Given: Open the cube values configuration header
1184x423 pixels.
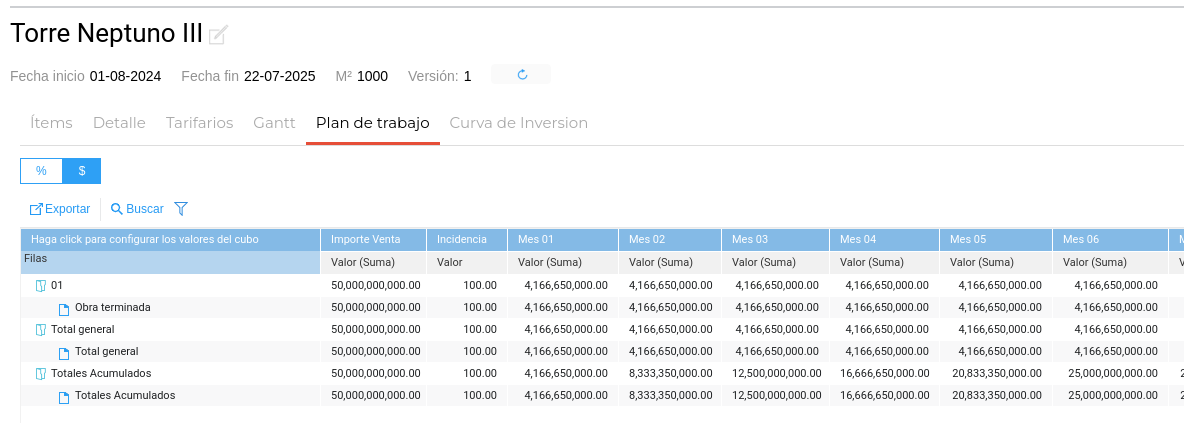Looking at the screenshot, I should (145, 240).
